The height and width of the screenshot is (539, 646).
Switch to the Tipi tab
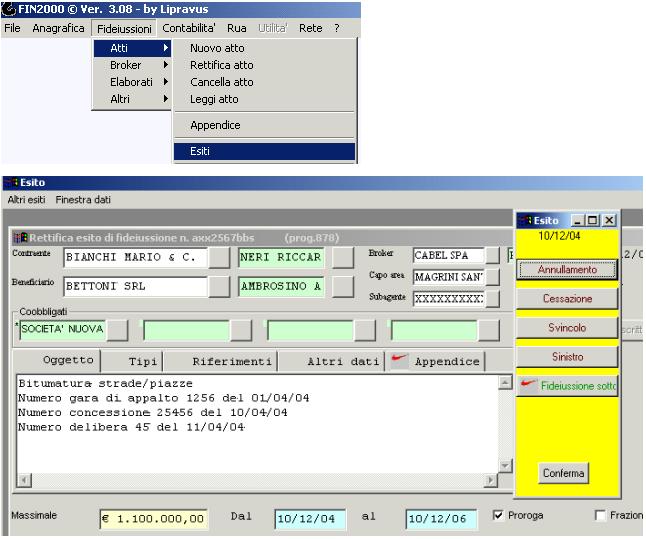pos(133,362)
